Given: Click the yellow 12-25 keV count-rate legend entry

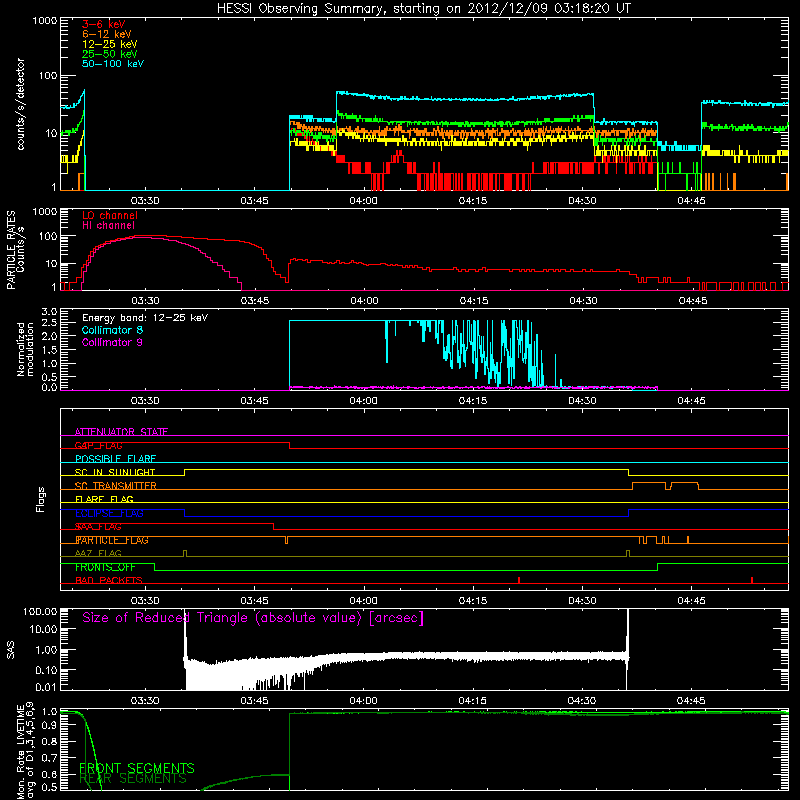Looking at the screenshot, I should (110, 44).
